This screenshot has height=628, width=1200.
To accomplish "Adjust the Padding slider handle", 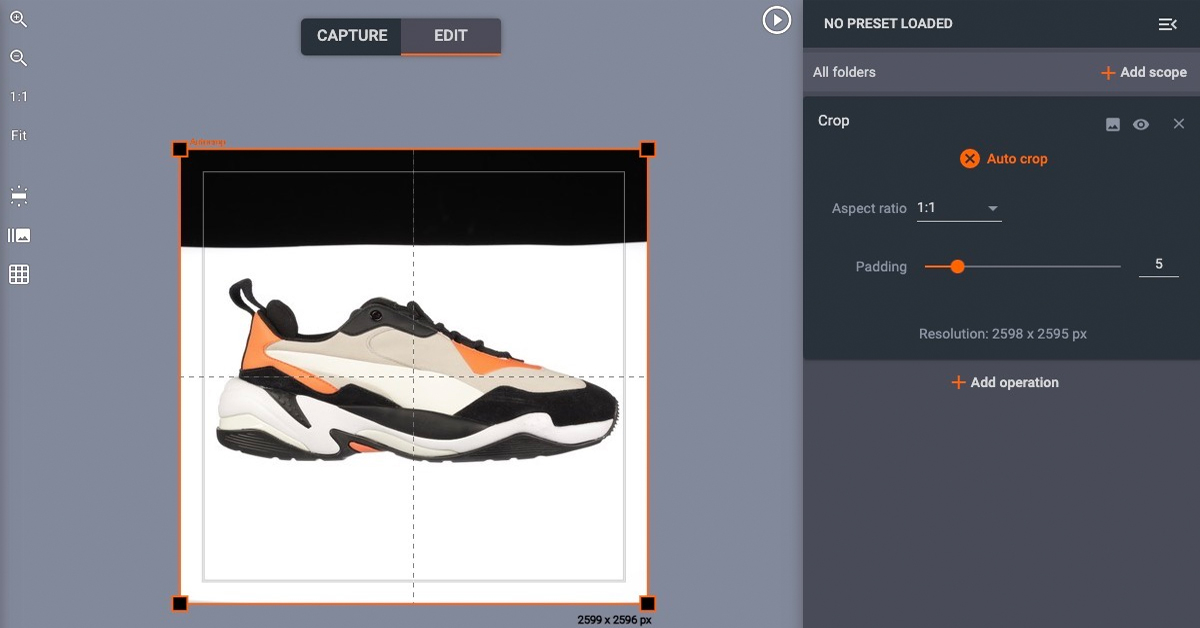I will coord(957,267).
